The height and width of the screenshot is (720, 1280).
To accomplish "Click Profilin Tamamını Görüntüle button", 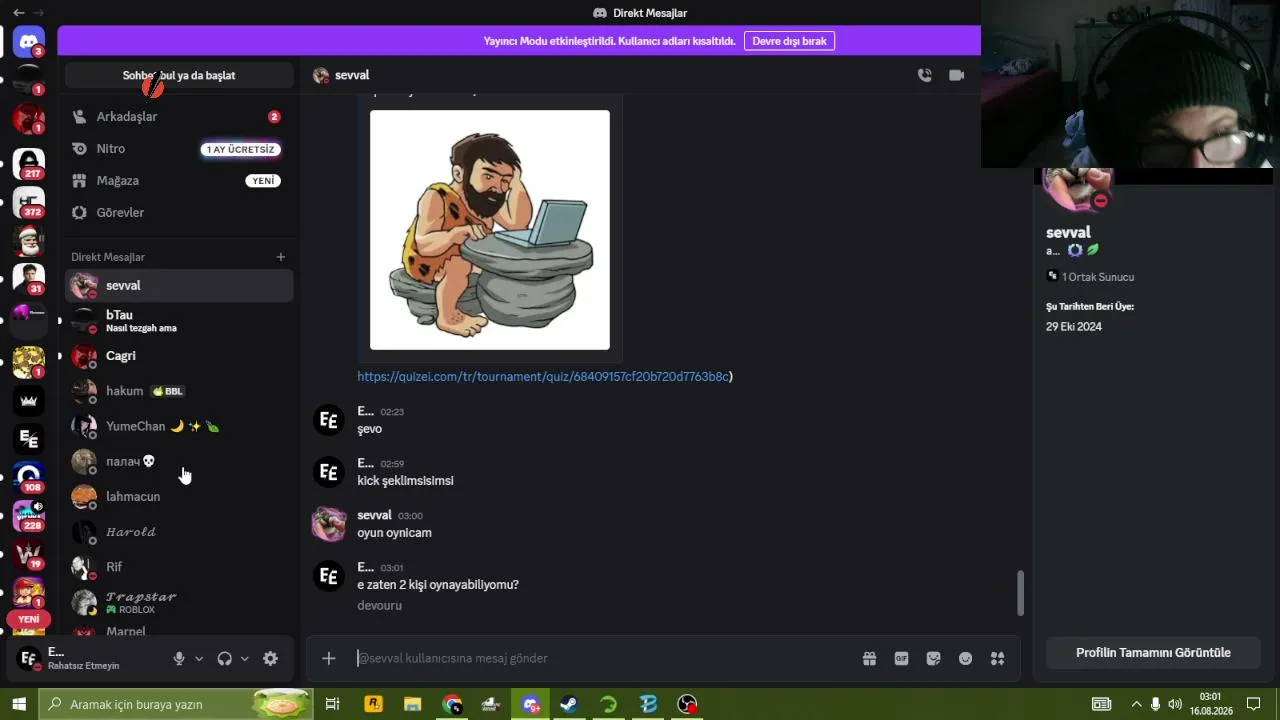I will 1153,653.
